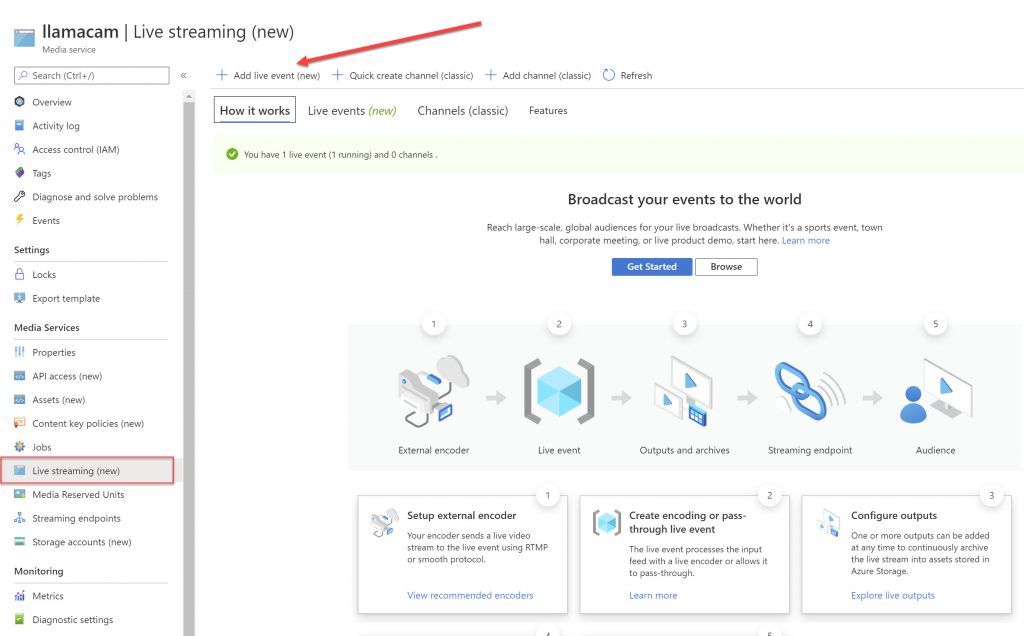This screenshot has height=636, width=1024.
Task: Click the Tags icon
Action: tap(20, 173)
